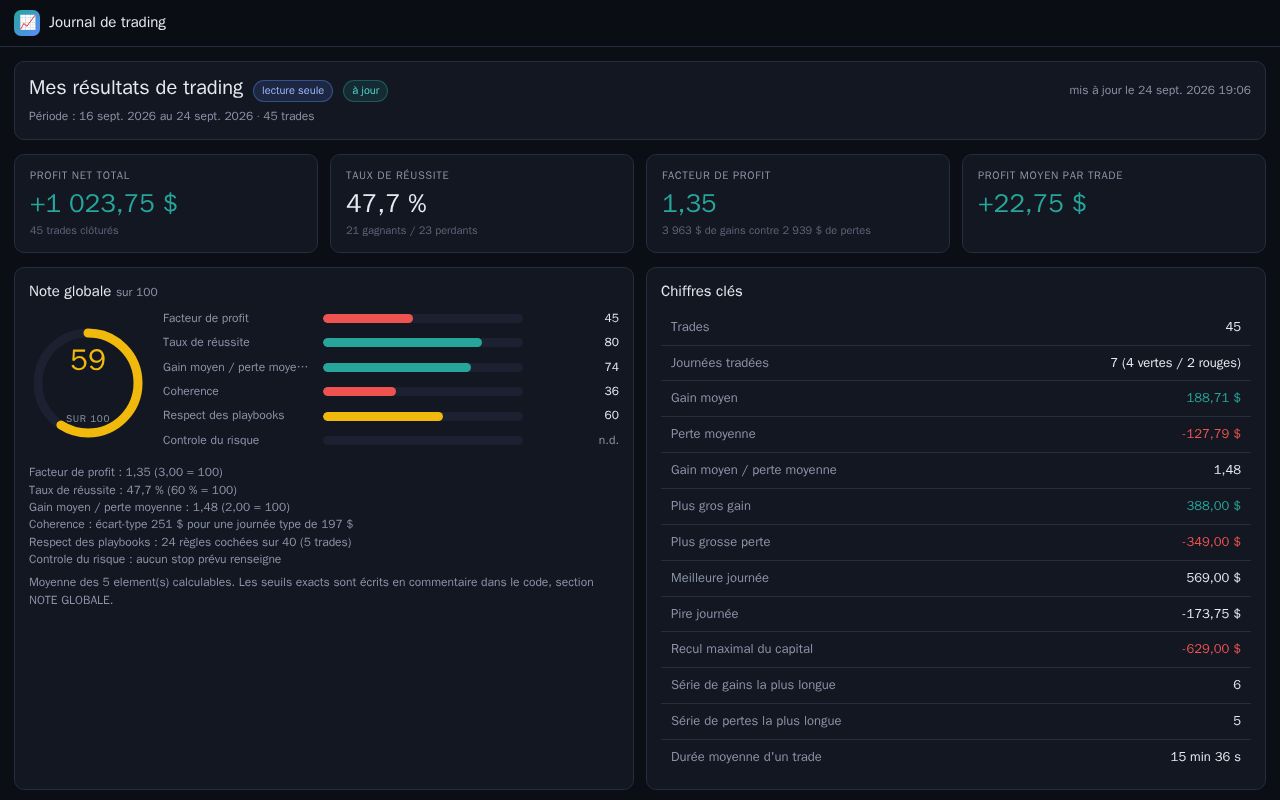The image size is (1280, 800).
Task: Click the 'Coherence : écart-type 251 $' explanation line
Action: pyautogui.click(x=191, y=524)
